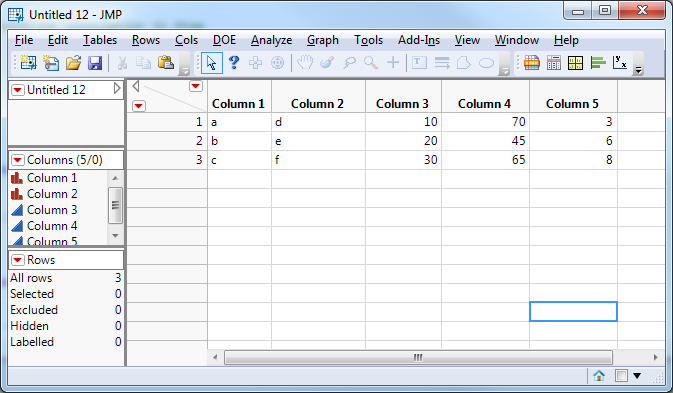Image resolution: width=673 pixels, height=393 pixels.
Task: Click the Cut scissors icon
Action: click(122, 63)
